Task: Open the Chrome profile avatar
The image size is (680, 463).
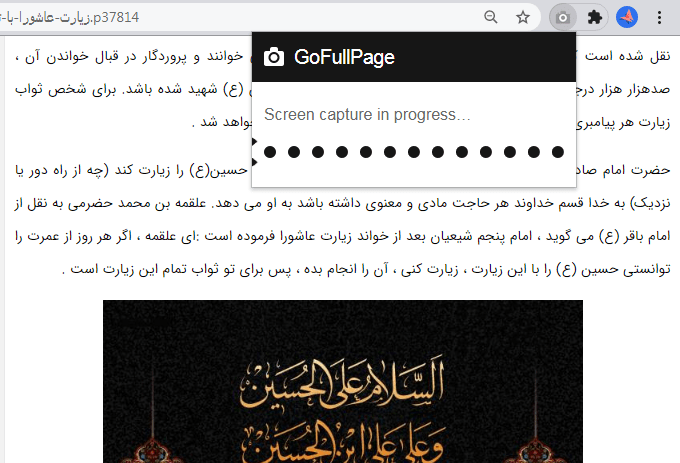Action: [x=627, y=17]
